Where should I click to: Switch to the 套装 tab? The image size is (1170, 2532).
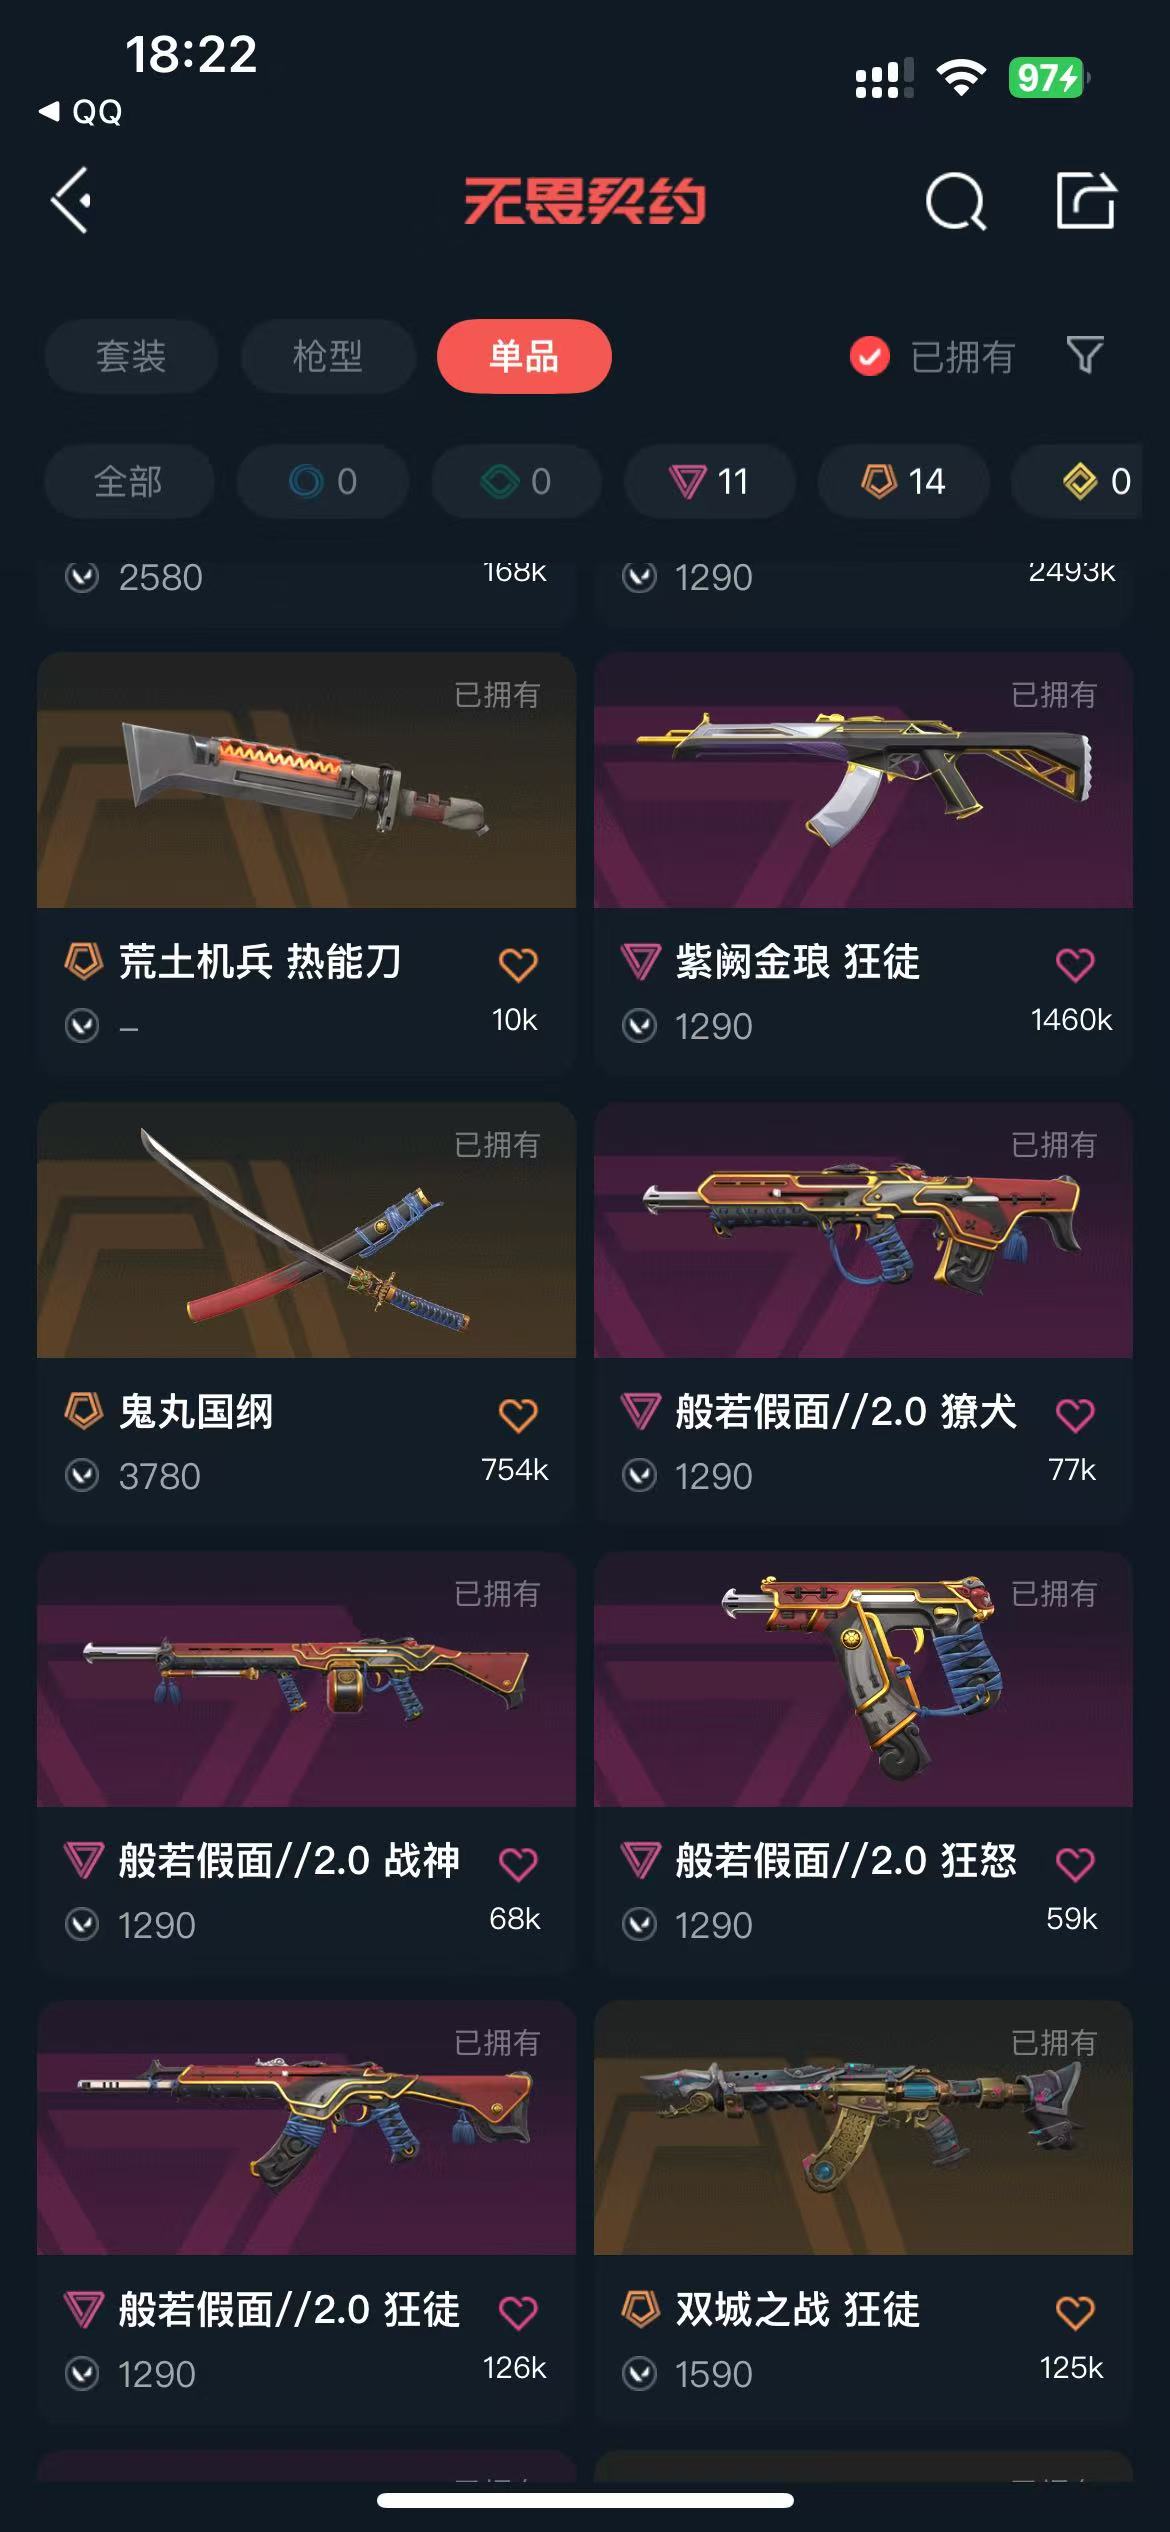click(131, 356)
